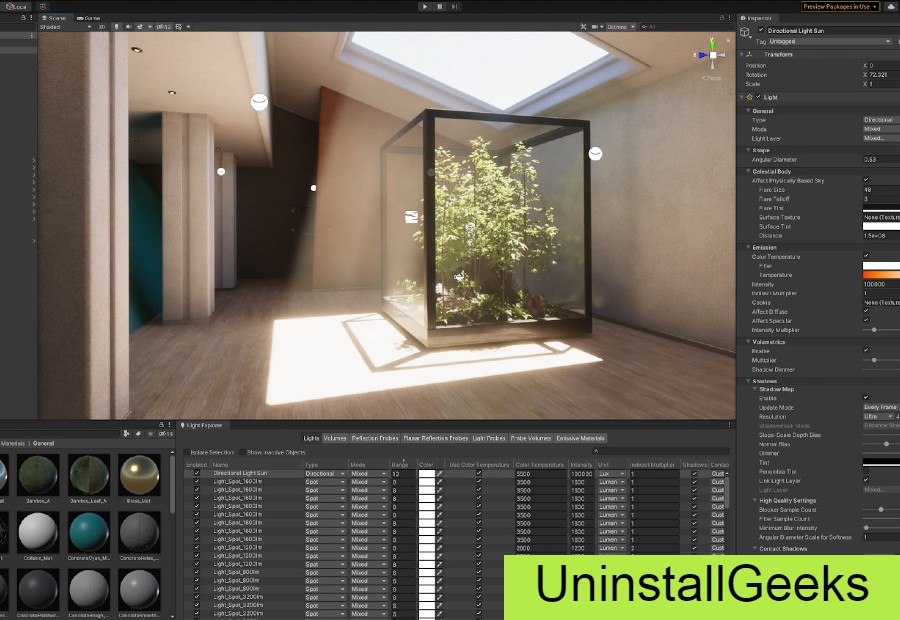Toggle the scene grid icon
The width and height of the screenshot is (900, 620).
[179, 27]
